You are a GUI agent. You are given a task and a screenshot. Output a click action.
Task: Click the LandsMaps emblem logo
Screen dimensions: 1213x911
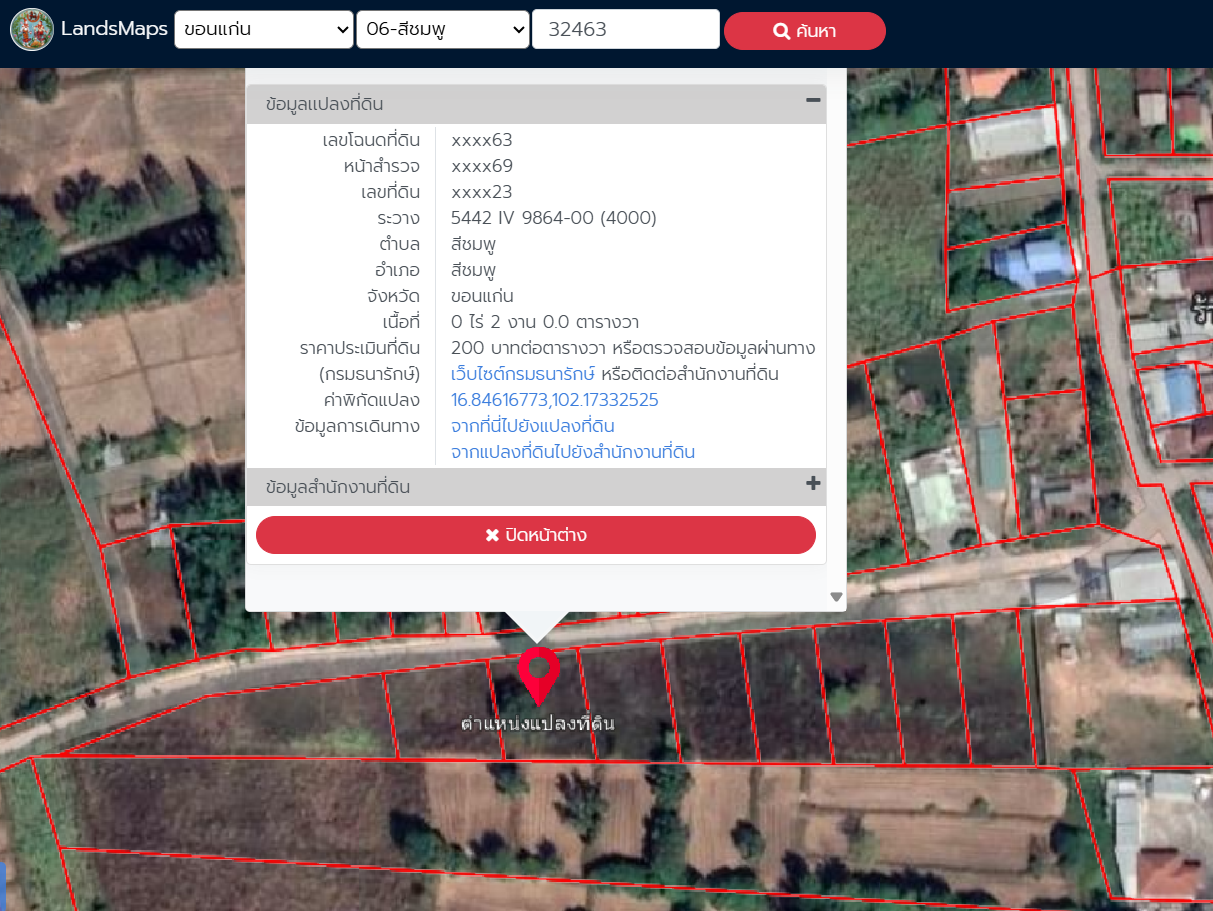tap(32, 30)
